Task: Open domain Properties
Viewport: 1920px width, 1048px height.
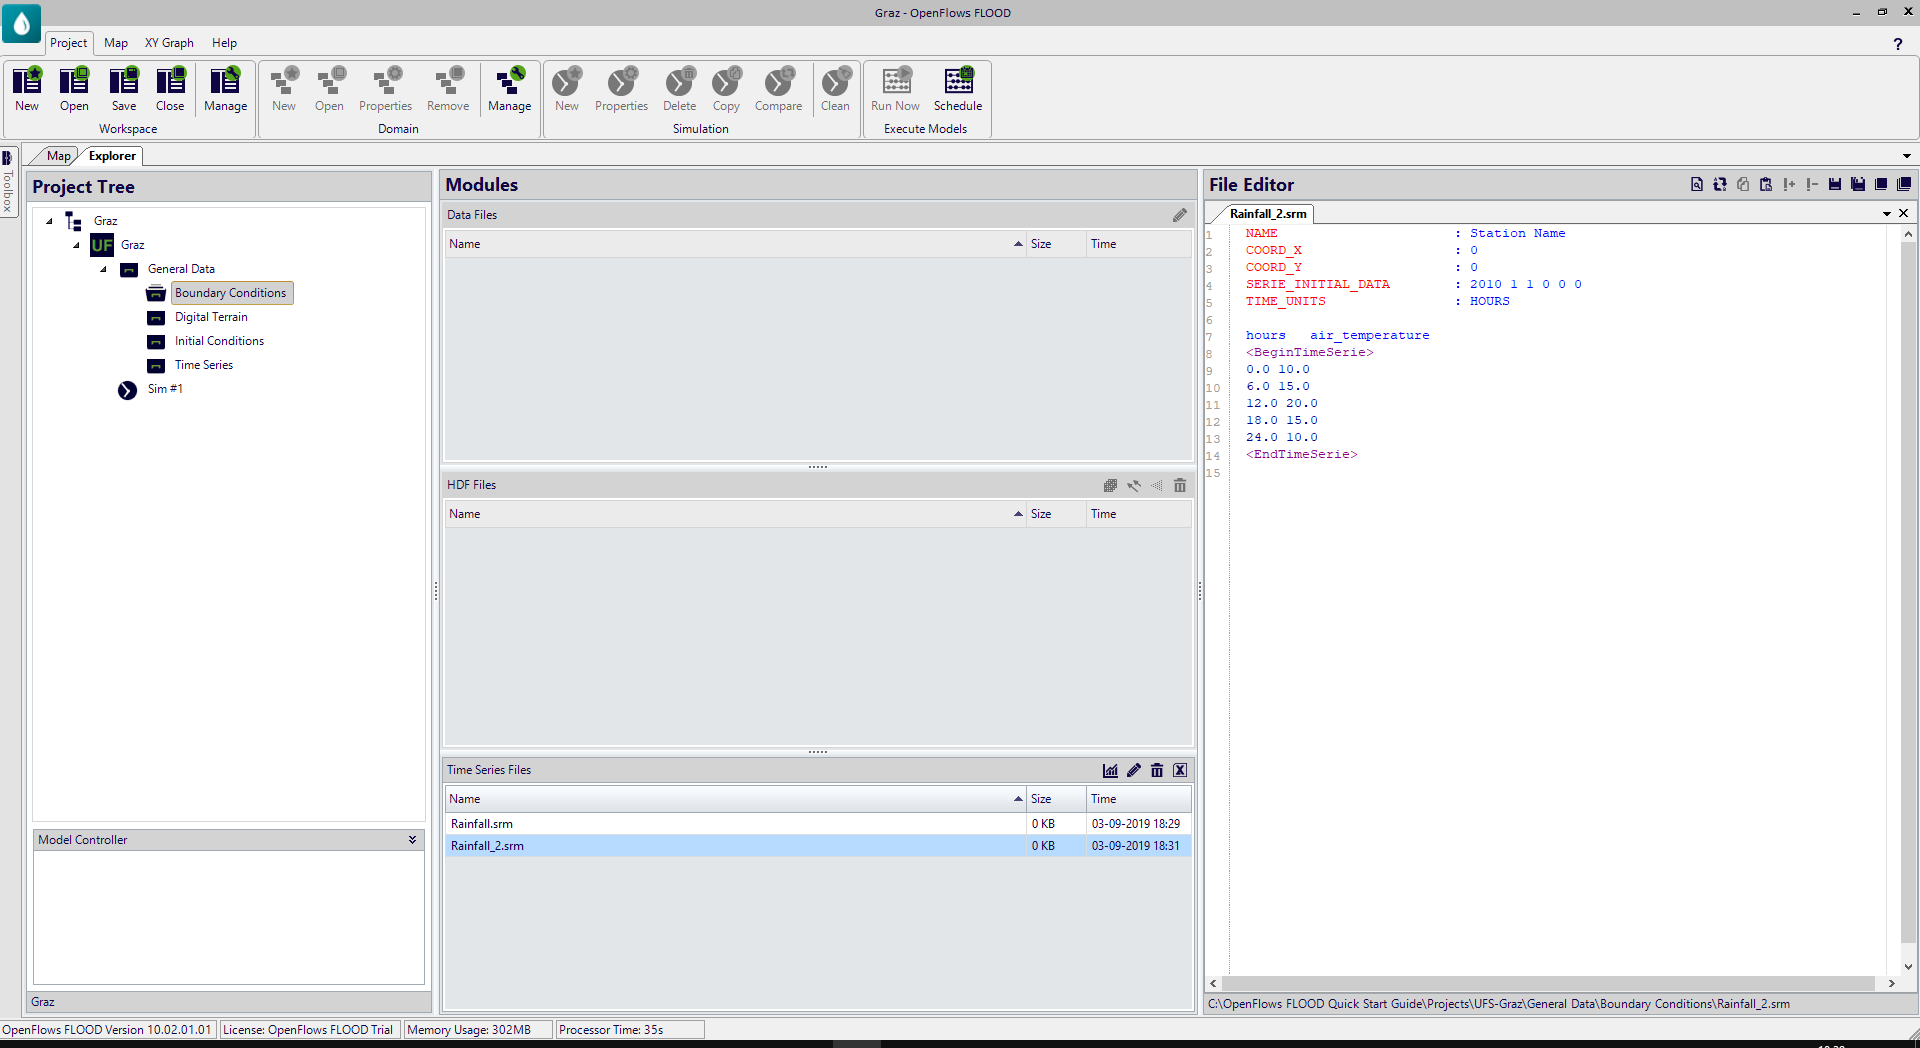Action: (x=386, y=89)
